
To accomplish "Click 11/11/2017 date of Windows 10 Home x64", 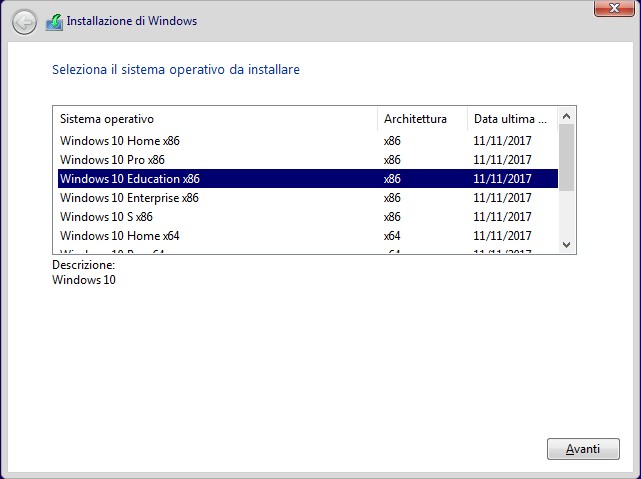I will [x=502, y=236].
